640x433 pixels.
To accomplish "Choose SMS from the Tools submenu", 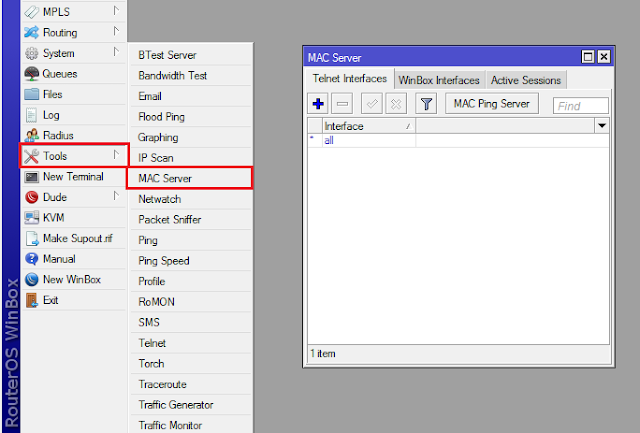I will (x=191, y=322).
